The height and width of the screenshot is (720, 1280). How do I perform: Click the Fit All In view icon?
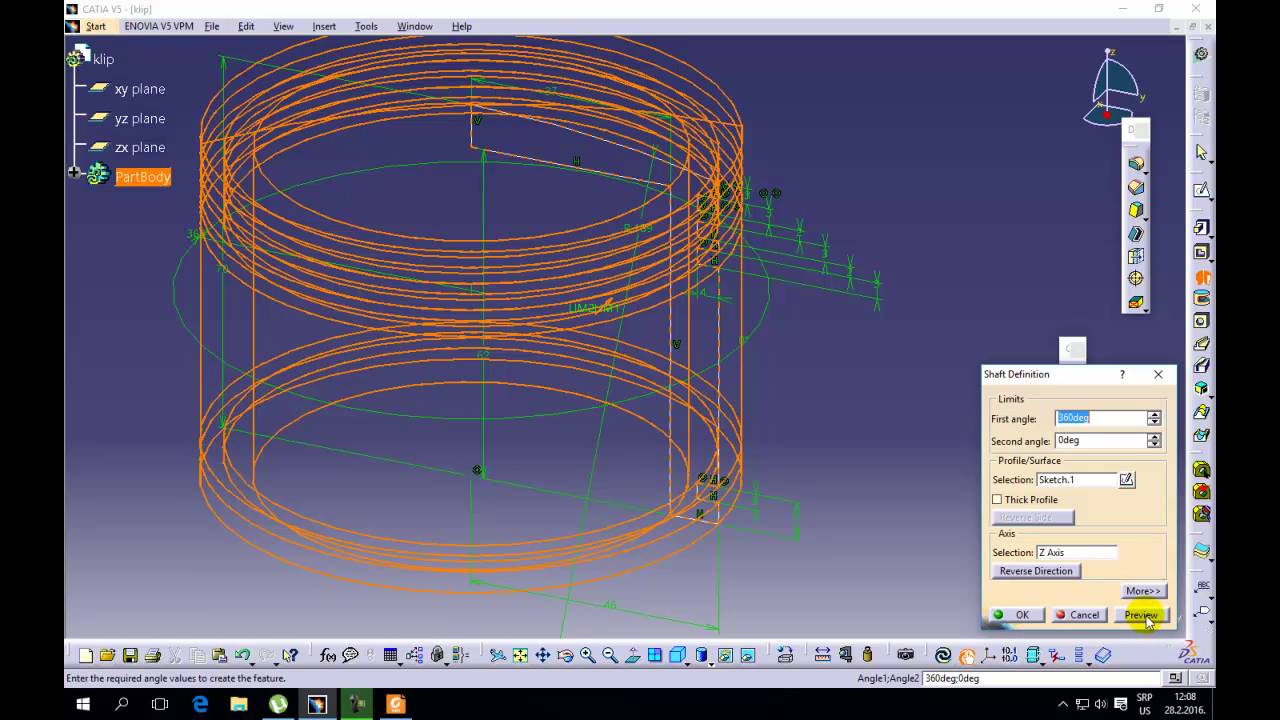coord(520,656)
